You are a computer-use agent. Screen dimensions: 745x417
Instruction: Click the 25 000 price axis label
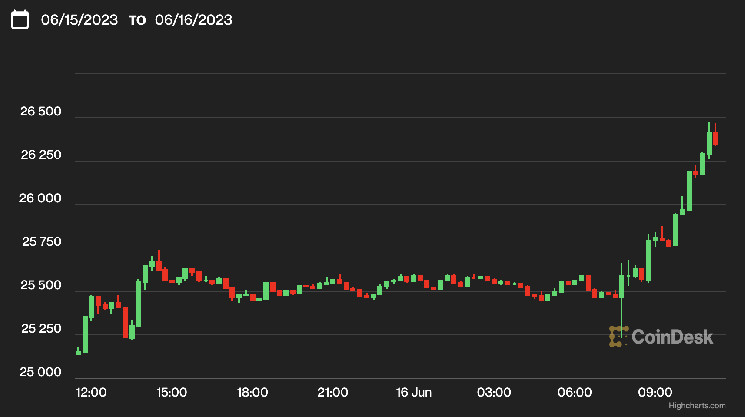pyautogui.click(x=41, y=372)
